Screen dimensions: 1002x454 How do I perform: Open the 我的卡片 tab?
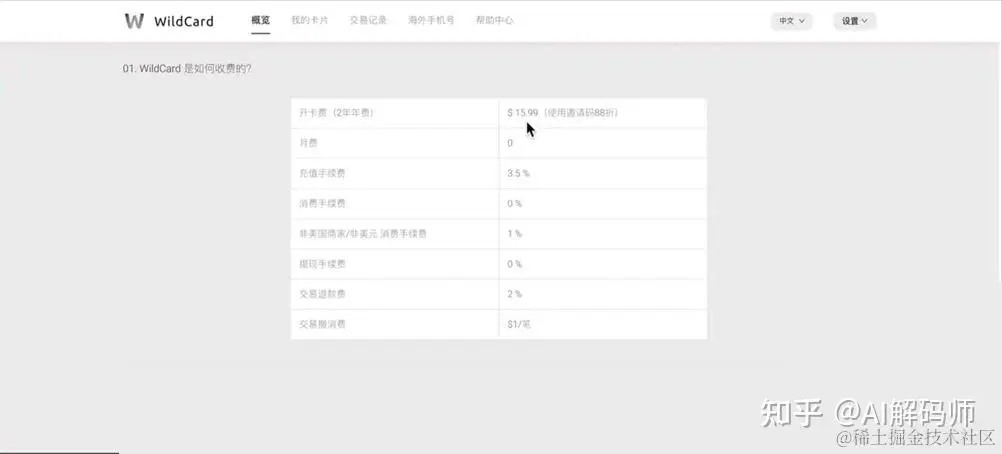point(310,20)
